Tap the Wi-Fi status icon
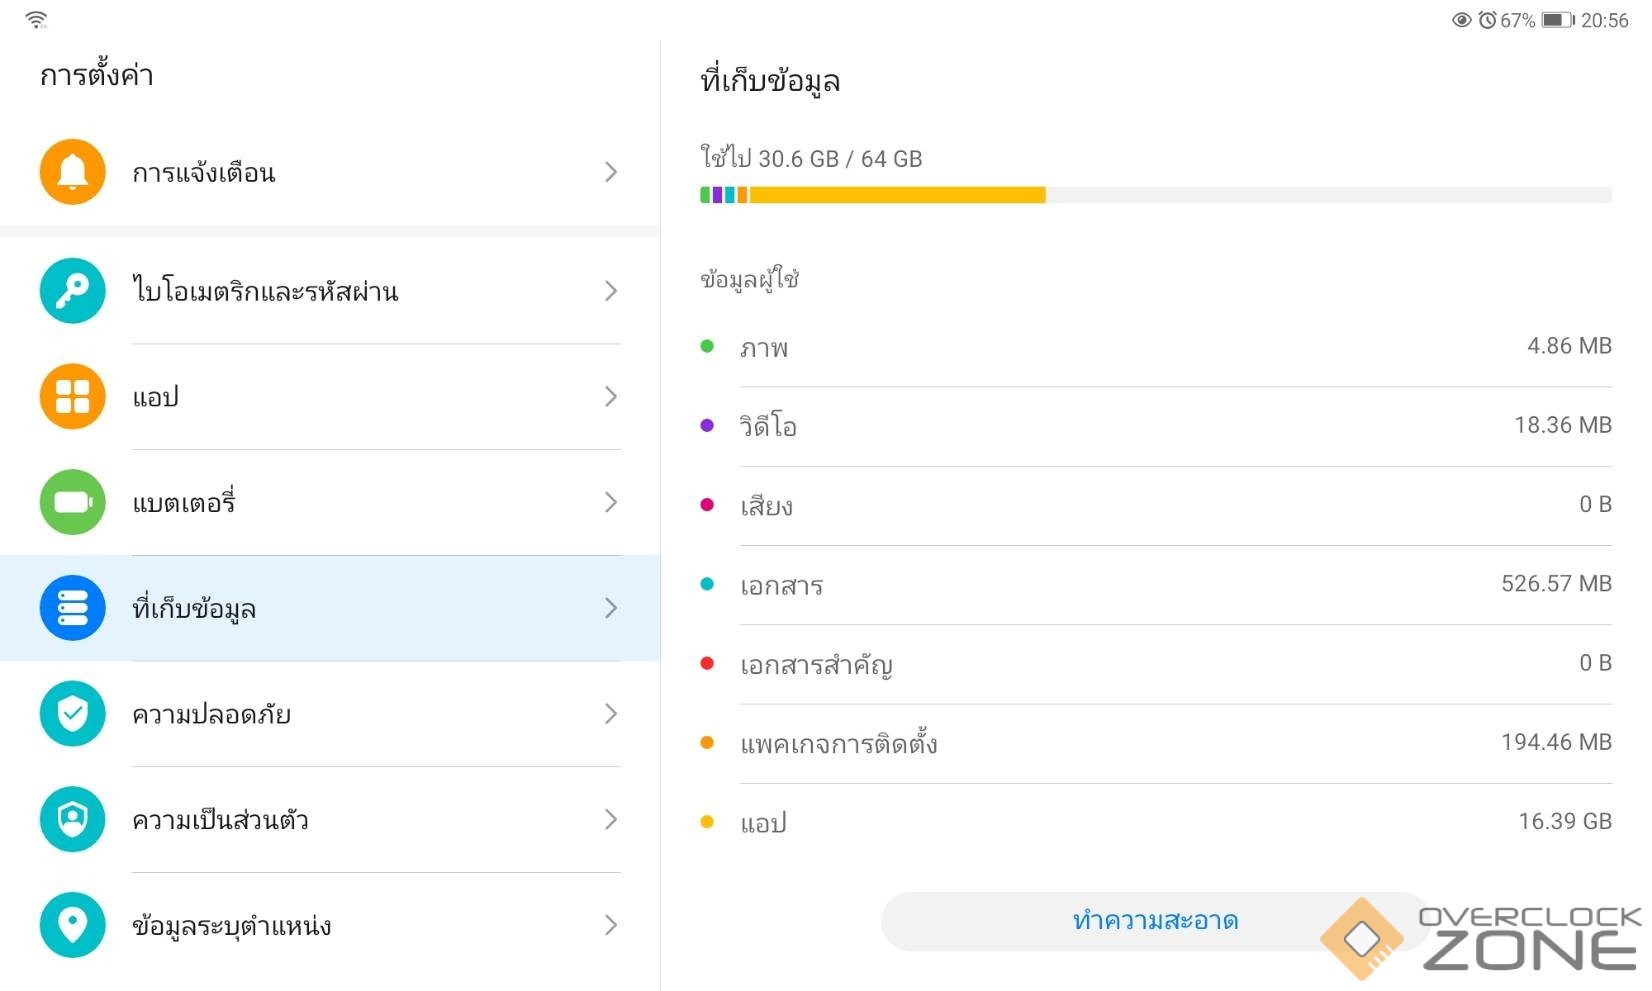The height and width of the screenshot is (991, 1652). [x=36, y=19]
